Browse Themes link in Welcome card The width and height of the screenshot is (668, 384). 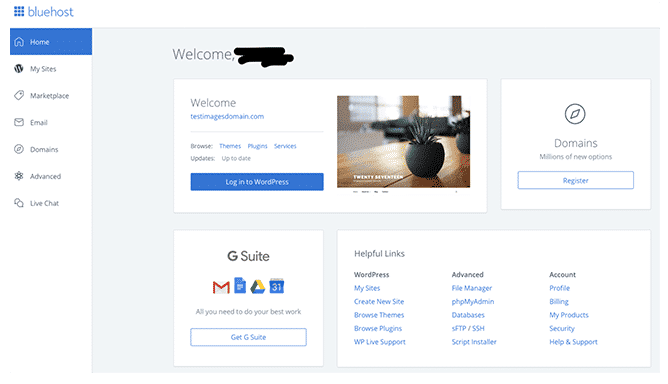pyautogui.click(x=230, y=146)
